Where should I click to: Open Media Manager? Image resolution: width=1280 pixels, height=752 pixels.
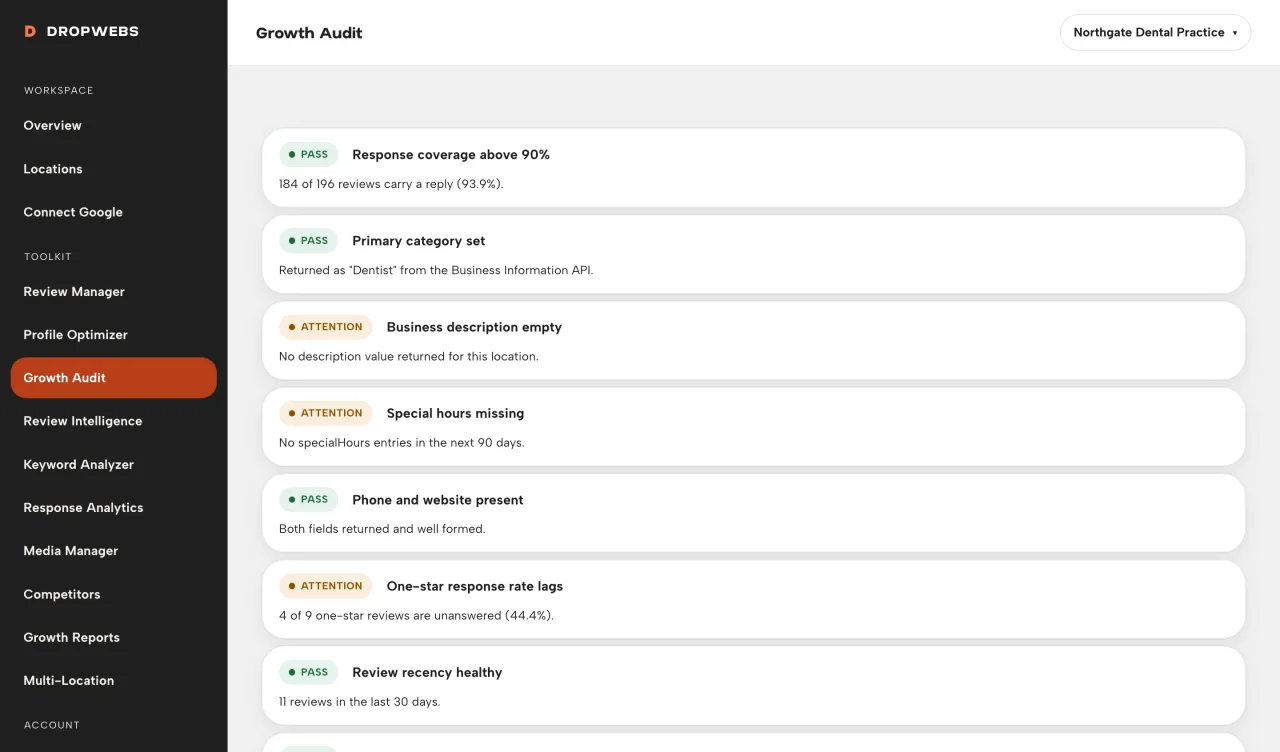[x=113, y=551]
